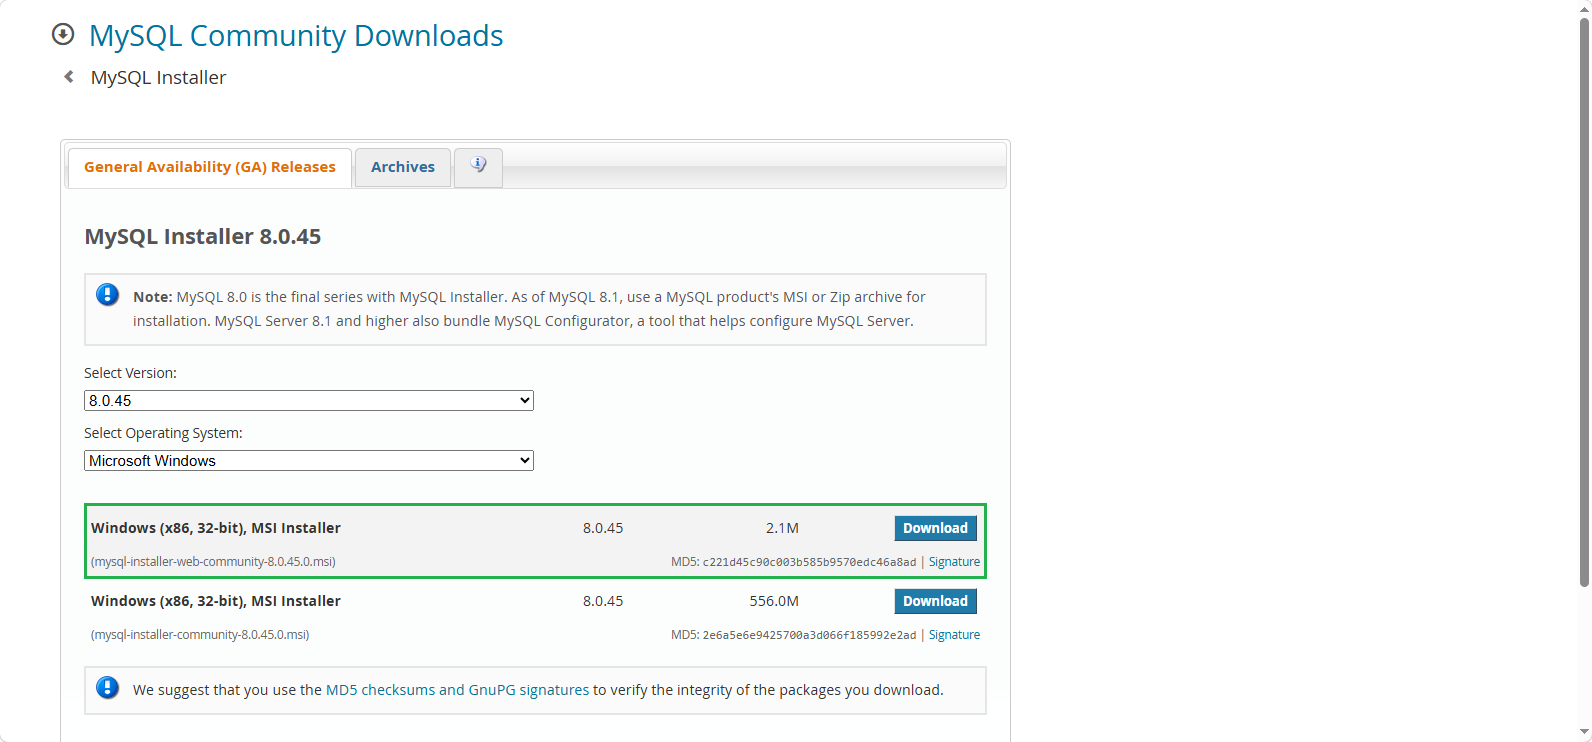Click the installer title in the 556.0M row
This screenshot has width=1592, height=742.
(216, 601)
